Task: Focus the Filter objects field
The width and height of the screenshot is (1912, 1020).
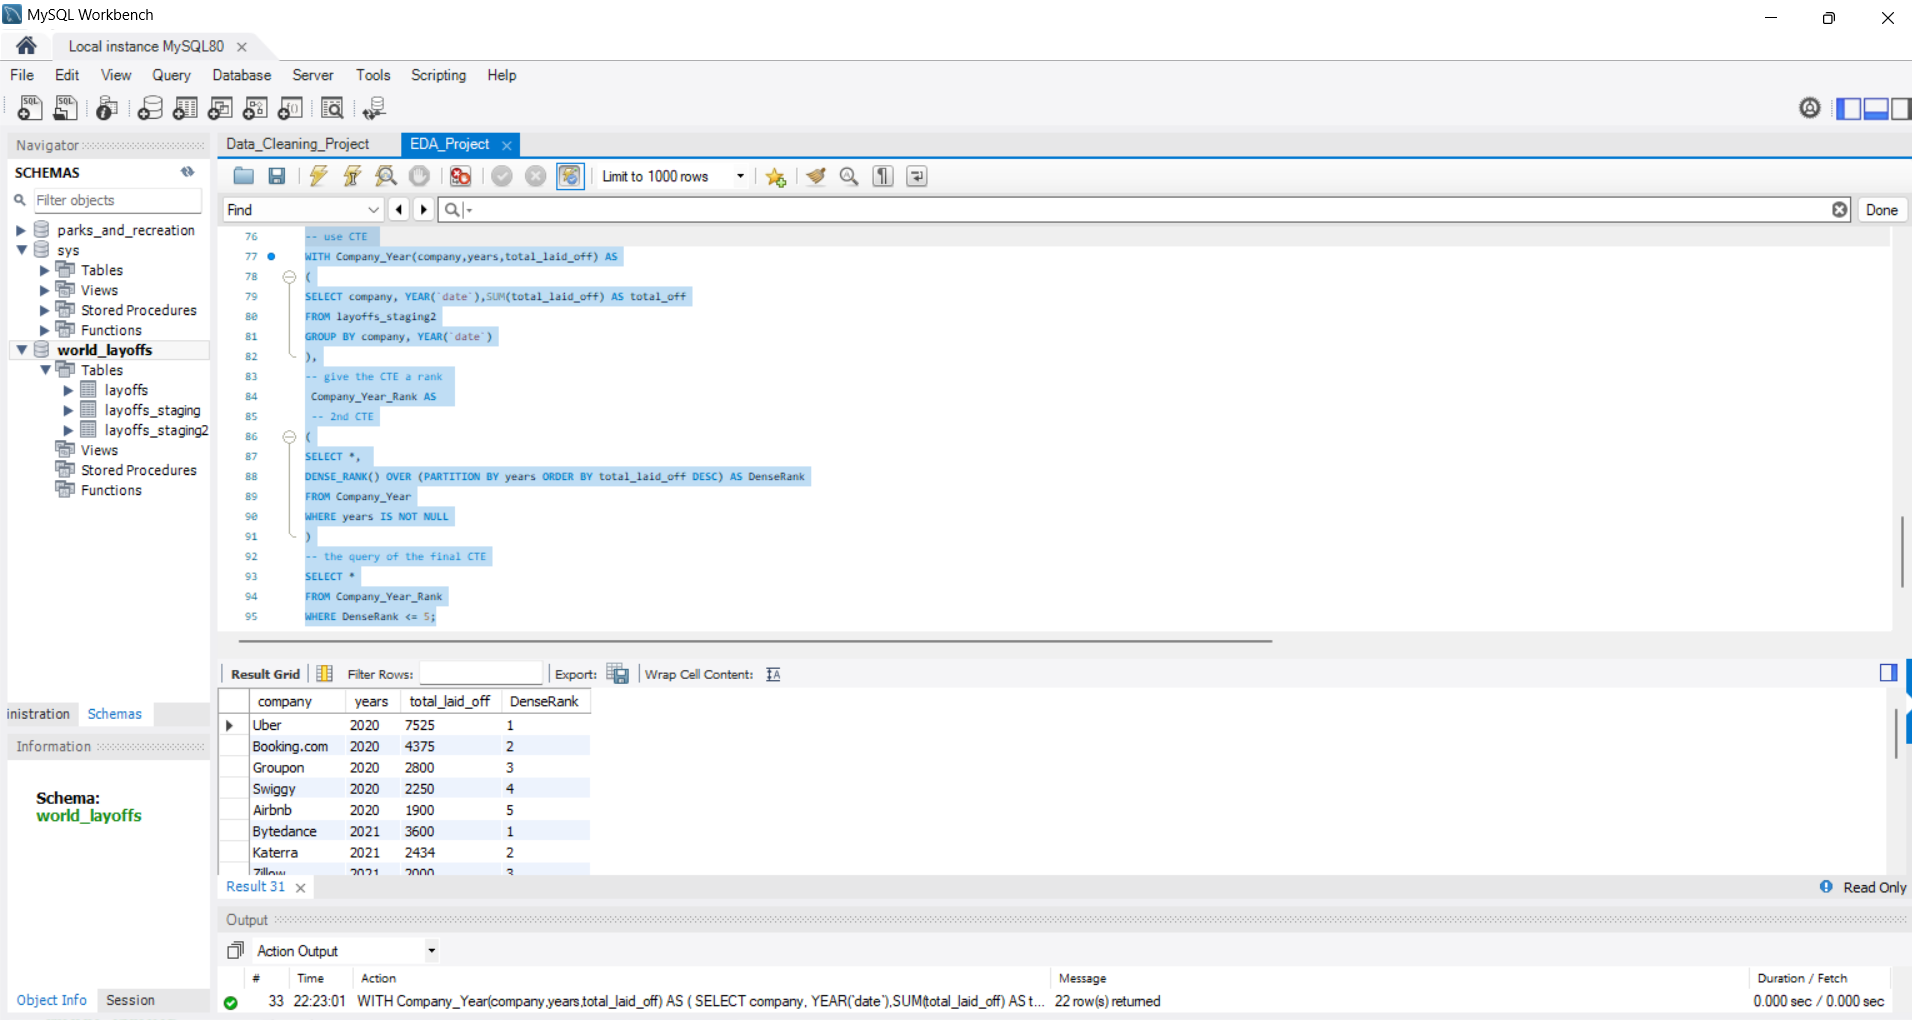Action: (x=118, y=200)
